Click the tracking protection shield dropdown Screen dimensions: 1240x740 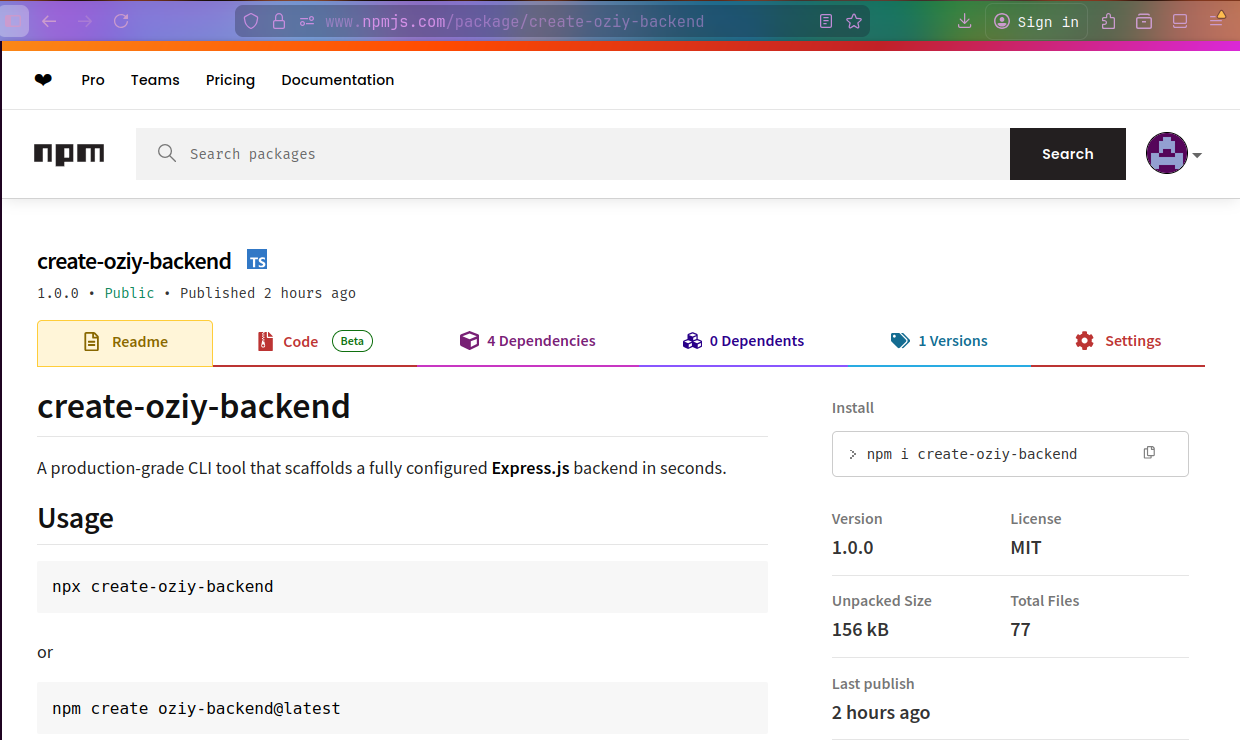251,20
